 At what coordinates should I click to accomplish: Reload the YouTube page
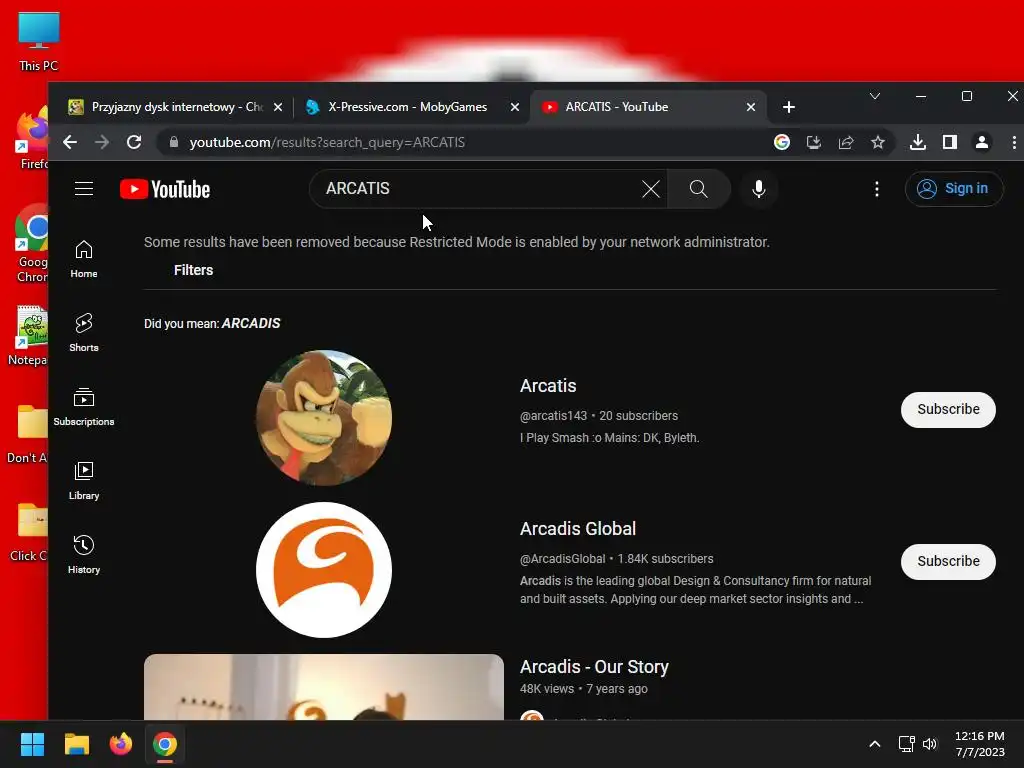pyautogui.click(x=134, y=142)
